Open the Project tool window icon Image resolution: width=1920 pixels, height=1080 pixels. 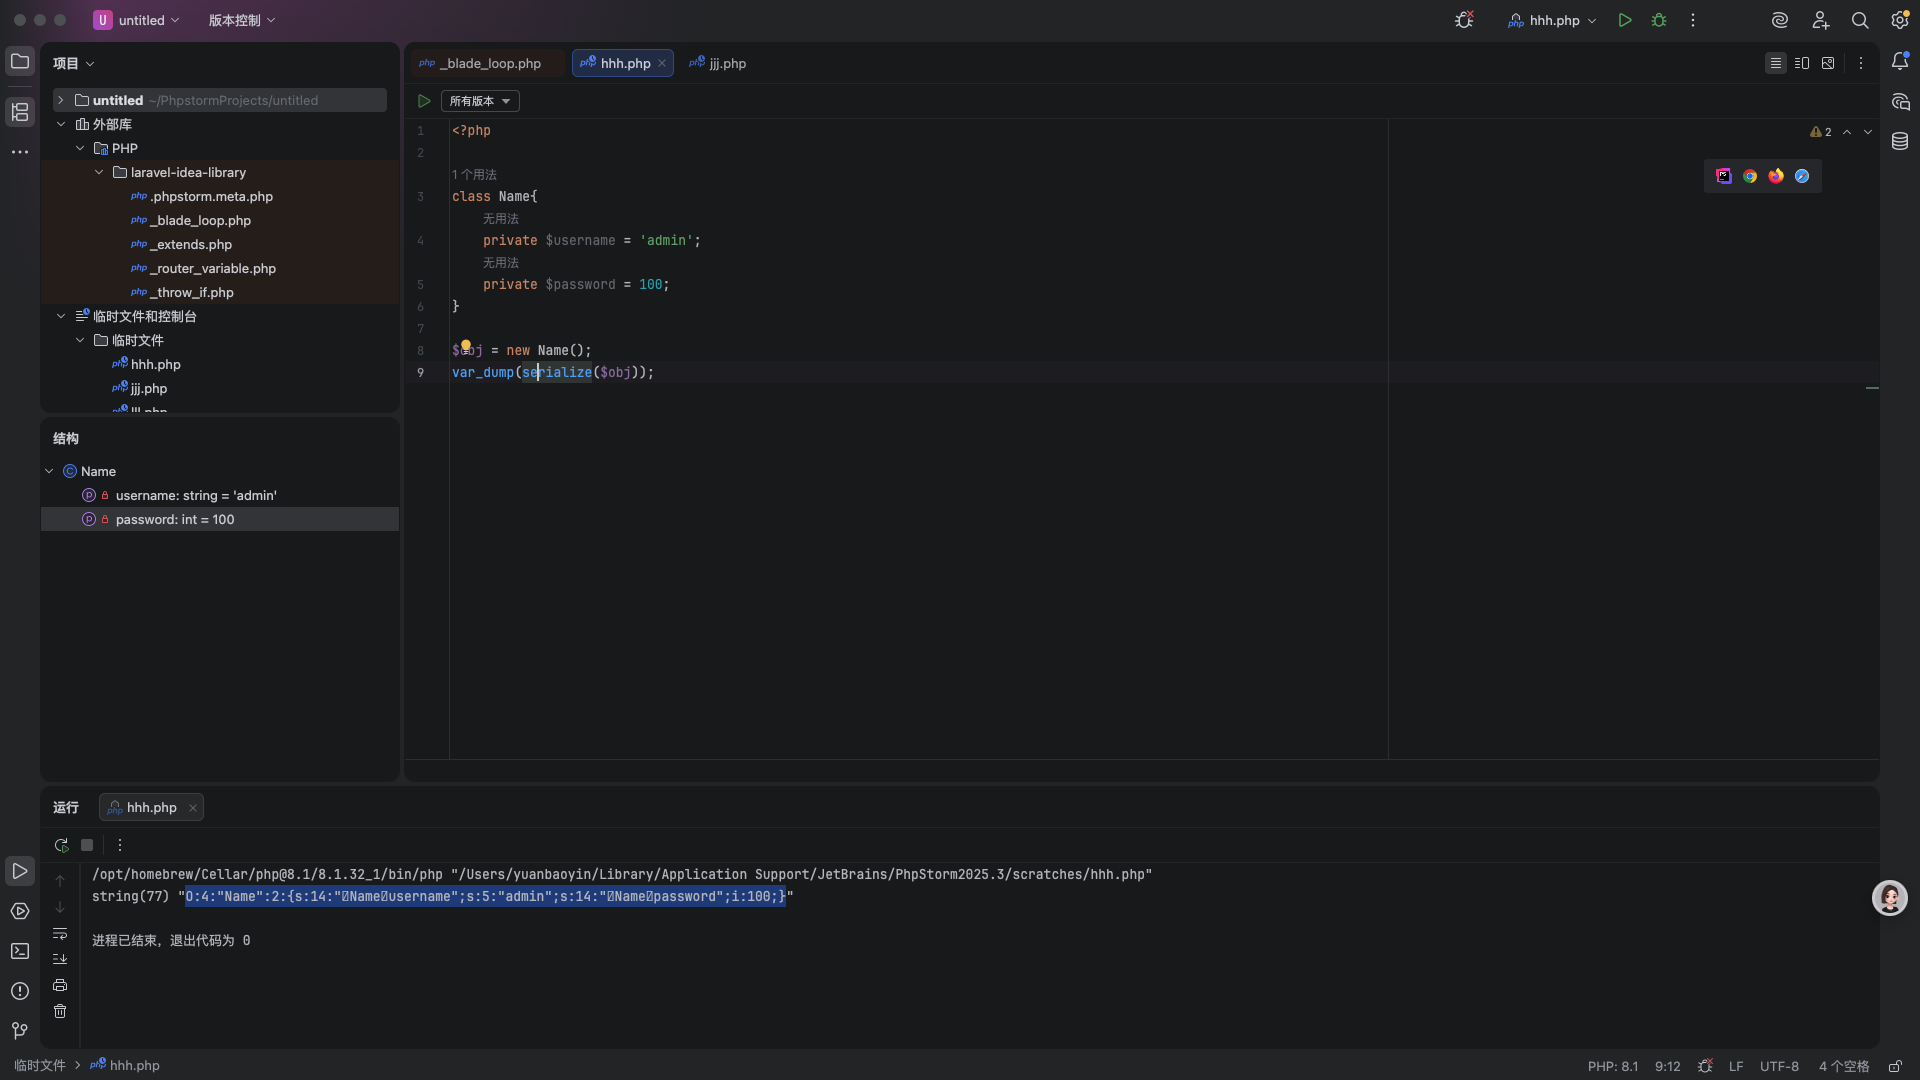pos(20,62)
